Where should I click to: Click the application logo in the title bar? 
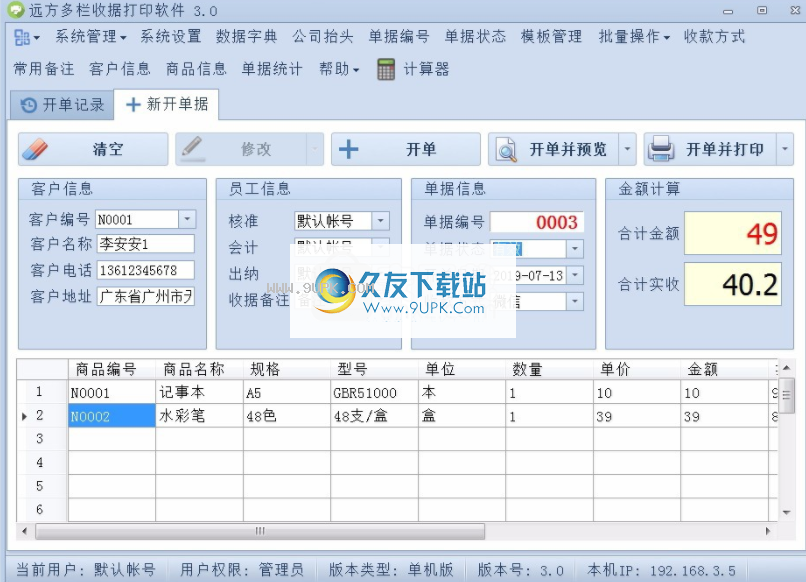point(15,9)
